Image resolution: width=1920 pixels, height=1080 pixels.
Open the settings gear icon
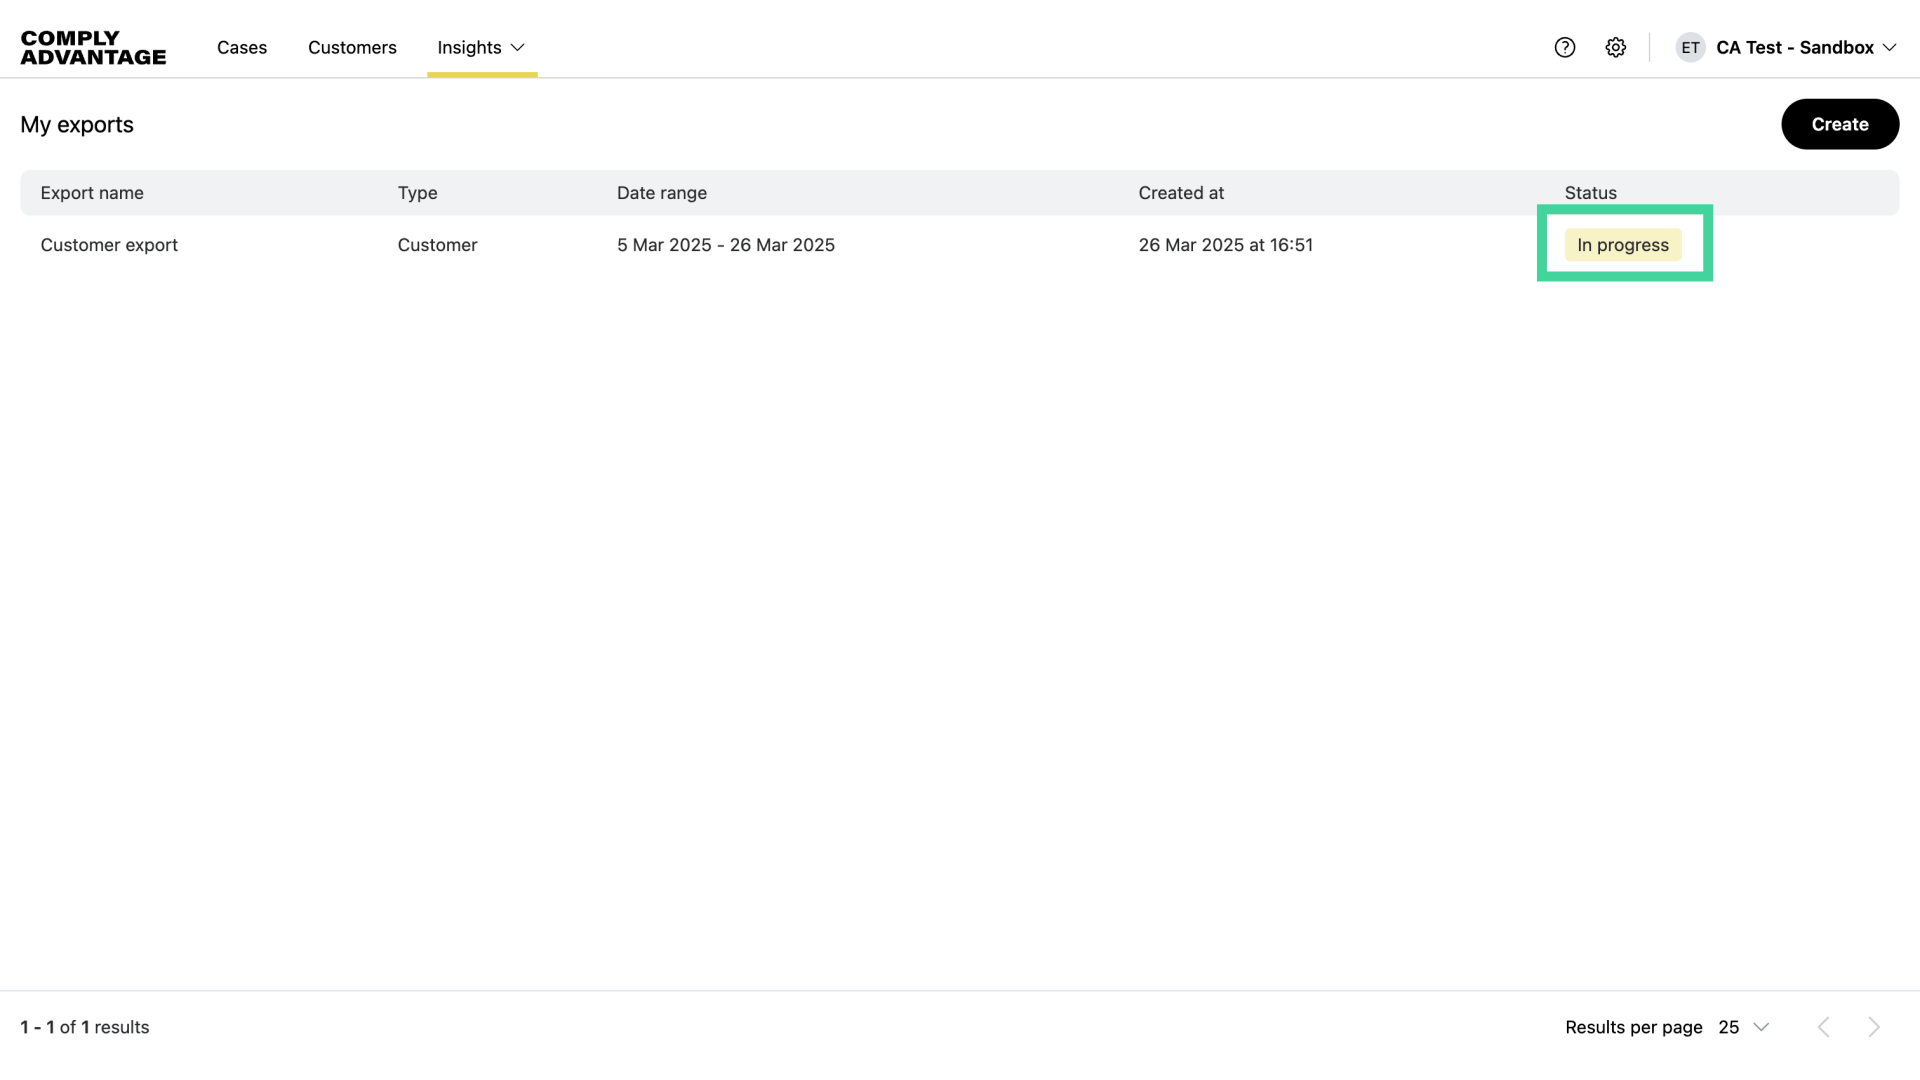[1616, 48]
